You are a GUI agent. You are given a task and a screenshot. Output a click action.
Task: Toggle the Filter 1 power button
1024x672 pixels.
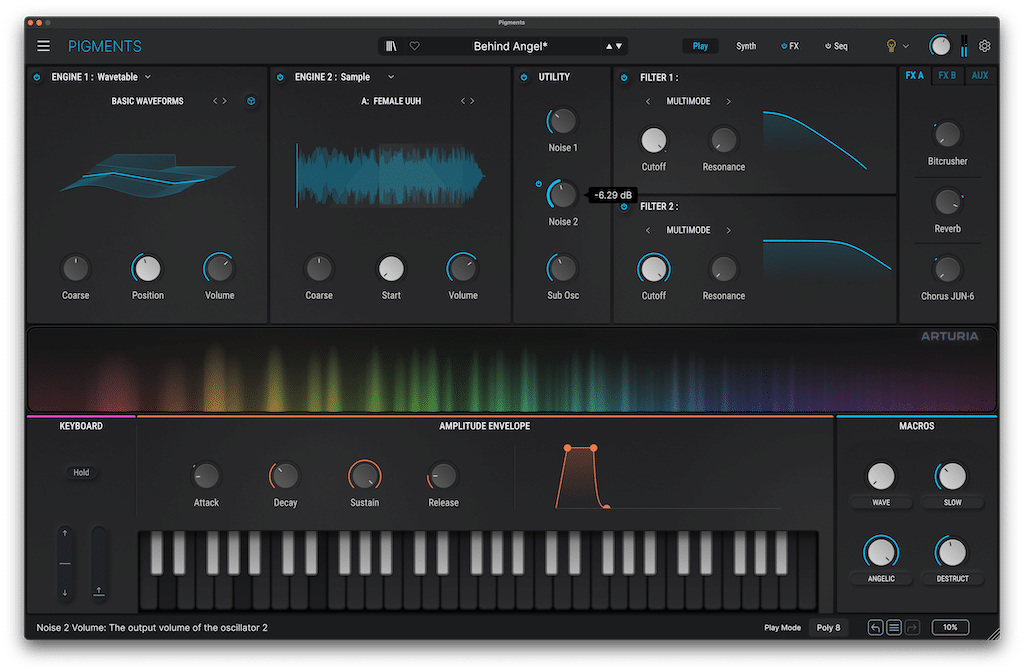pyautogui.click(x=624, y=78)
